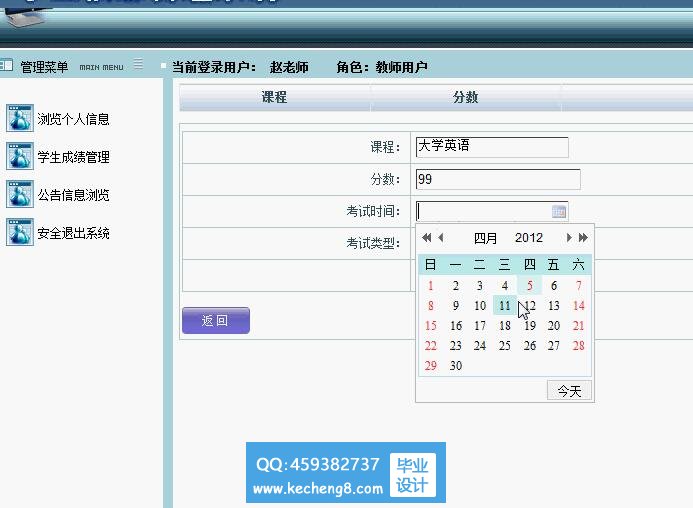693x508 pixels.
Task: Pick highlighted date 11 in calendar
Action: [505, 306]
